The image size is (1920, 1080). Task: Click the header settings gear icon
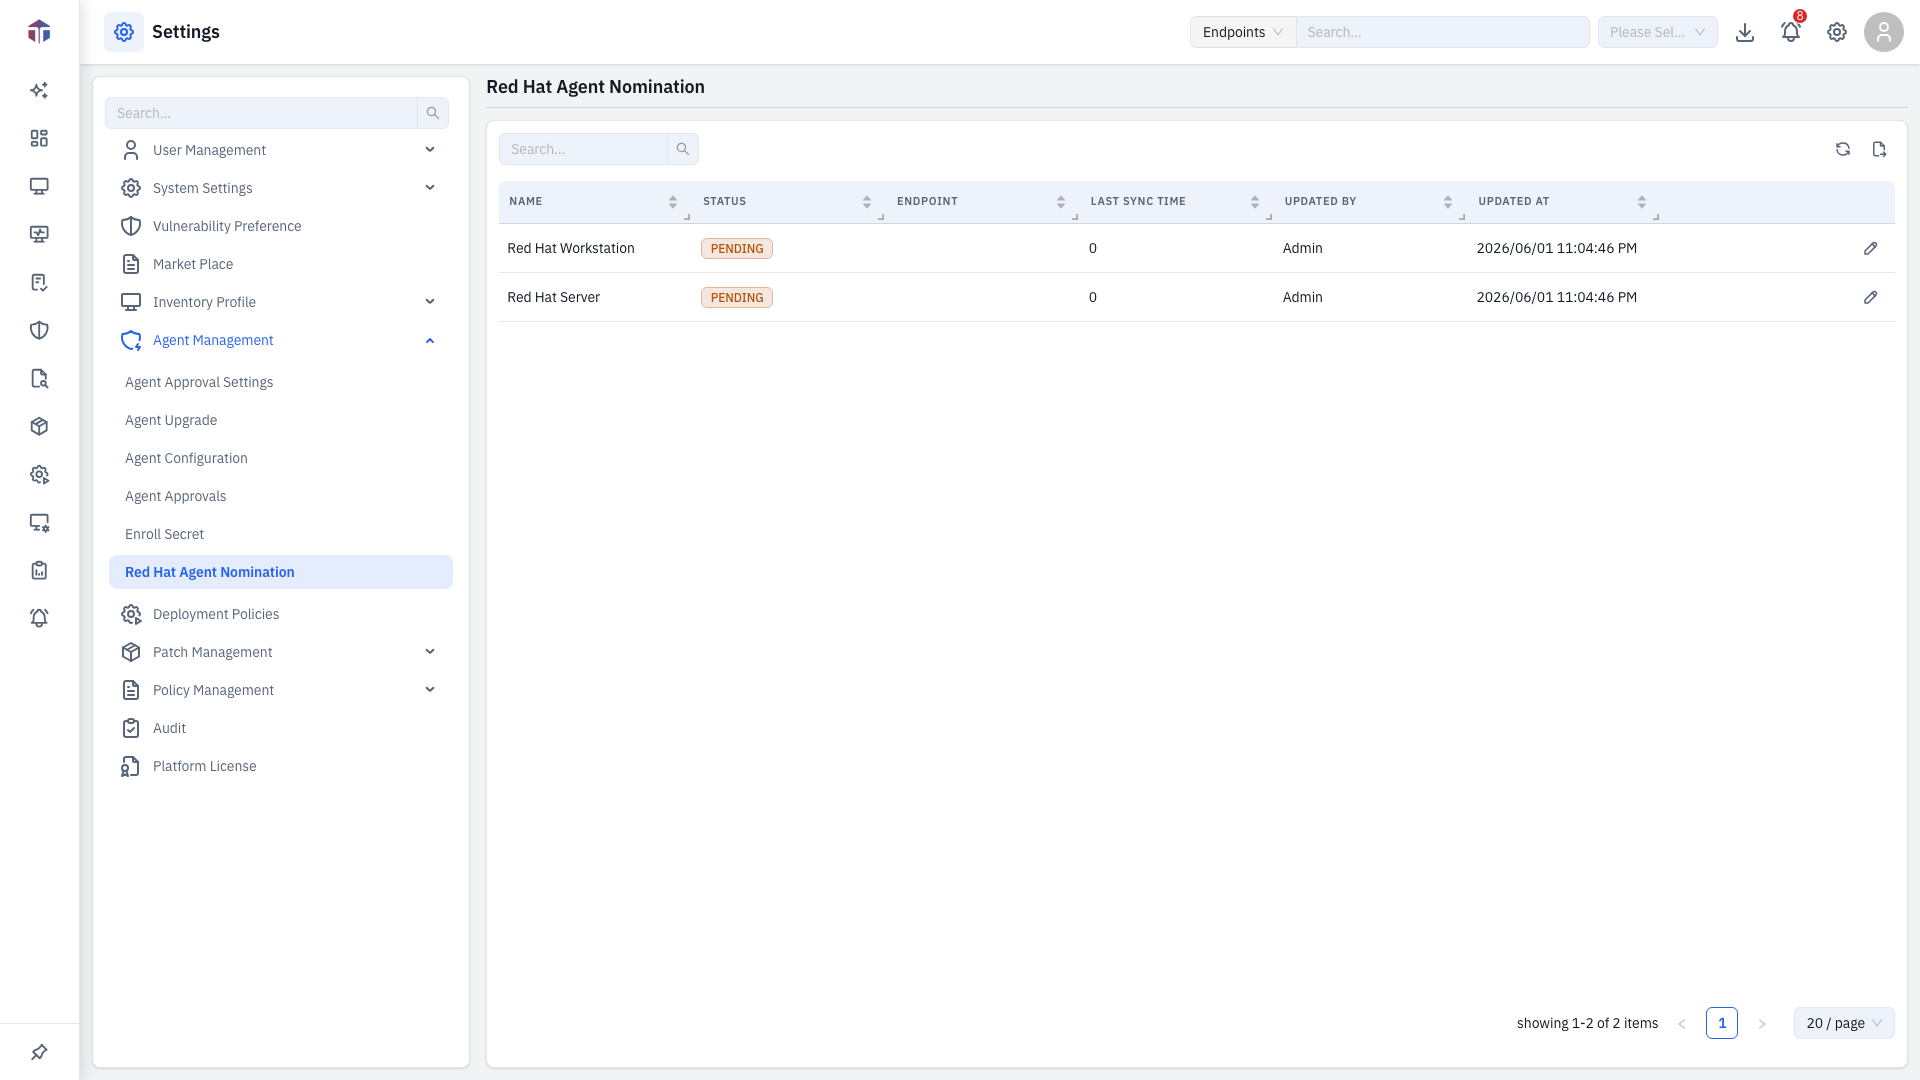1837,32
